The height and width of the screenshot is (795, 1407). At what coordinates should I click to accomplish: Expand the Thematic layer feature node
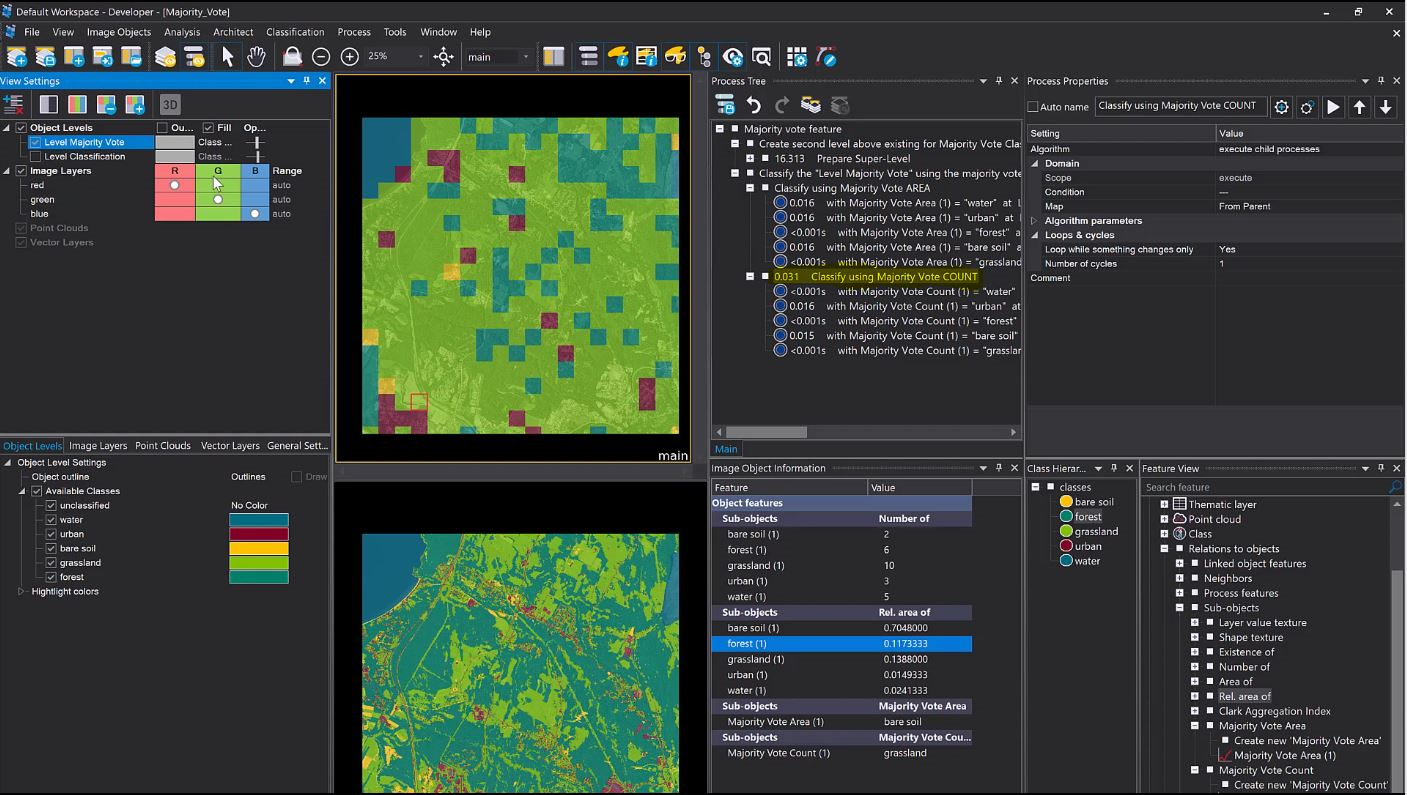click(x=1164, y=504)
